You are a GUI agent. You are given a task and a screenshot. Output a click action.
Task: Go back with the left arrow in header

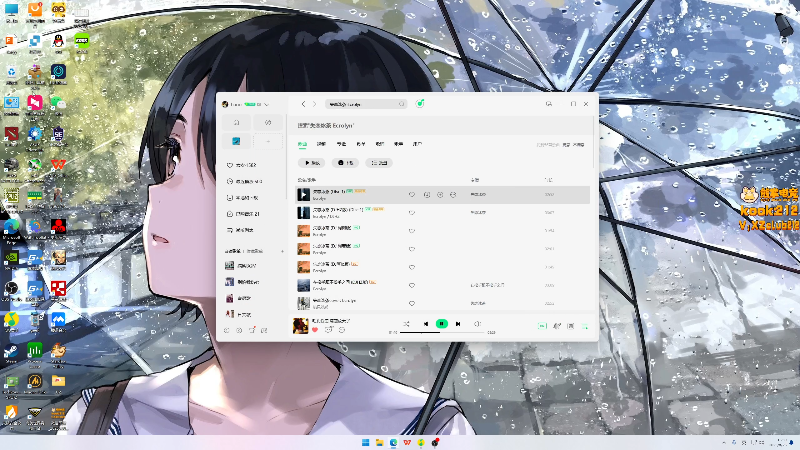tap(303, 104)
